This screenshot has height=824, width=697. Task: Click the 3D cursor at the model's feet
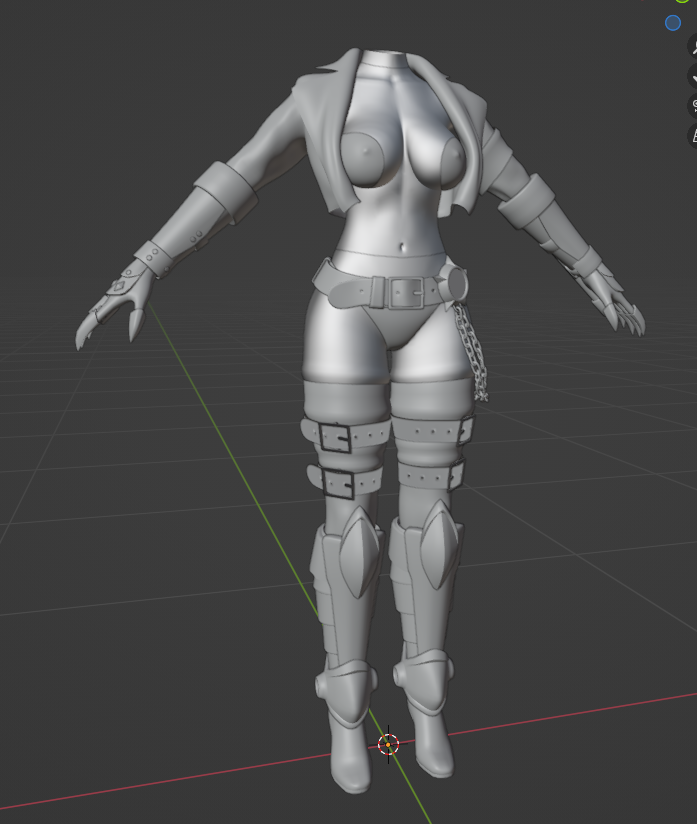[388, 744]
